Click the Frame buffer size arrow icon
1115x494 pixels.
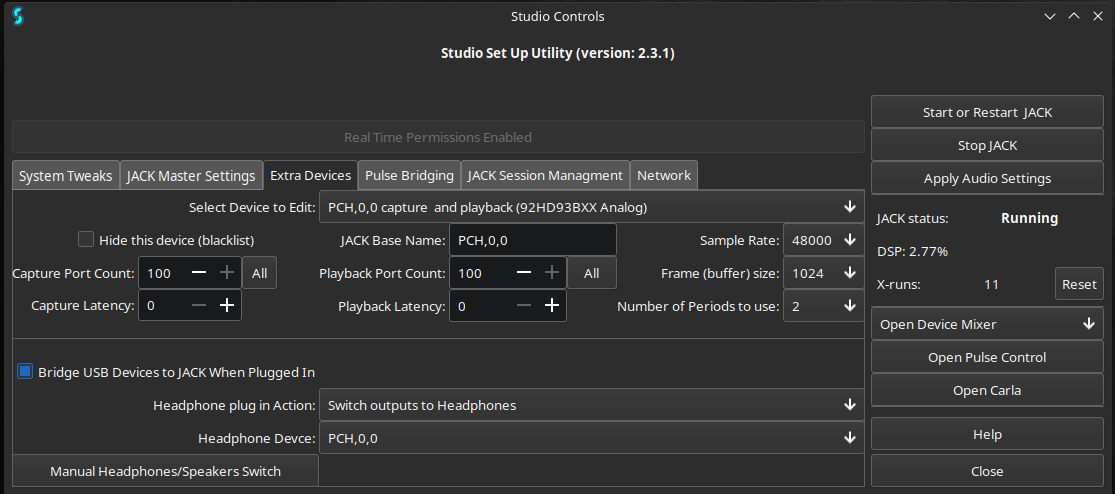click(x=849, y=273)
